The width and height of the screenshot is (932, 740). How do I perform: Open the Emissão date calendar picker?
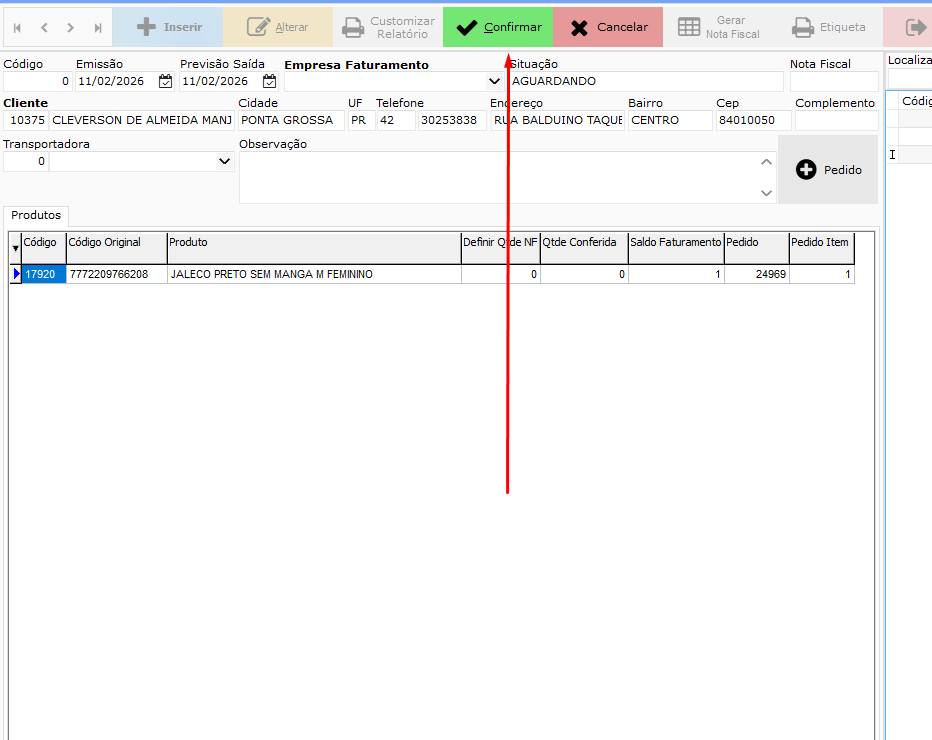(x=165, y=81)
